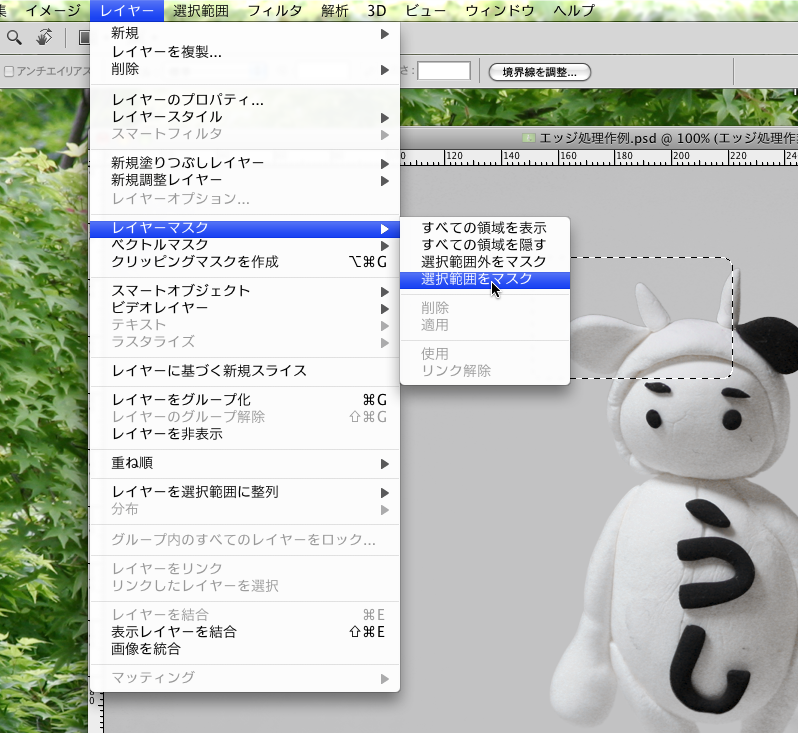798x733 pixels.
Task: Select すべての領域を隠す in the submenu
Action: (485, 245)
